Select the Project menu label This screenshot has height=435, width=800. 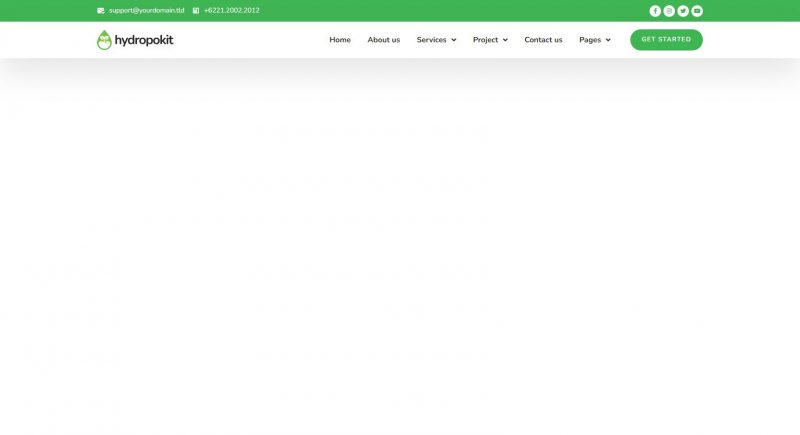click(485, 40)
